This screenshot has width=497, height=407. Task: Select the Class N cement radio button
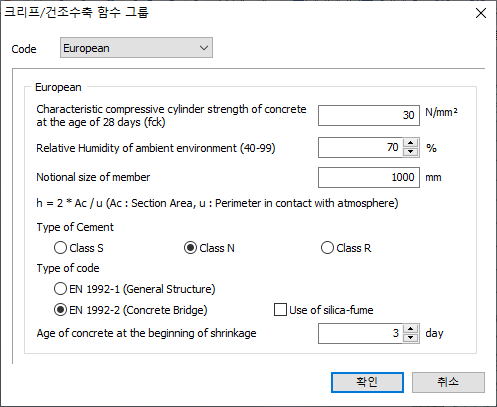click(190, 248)
